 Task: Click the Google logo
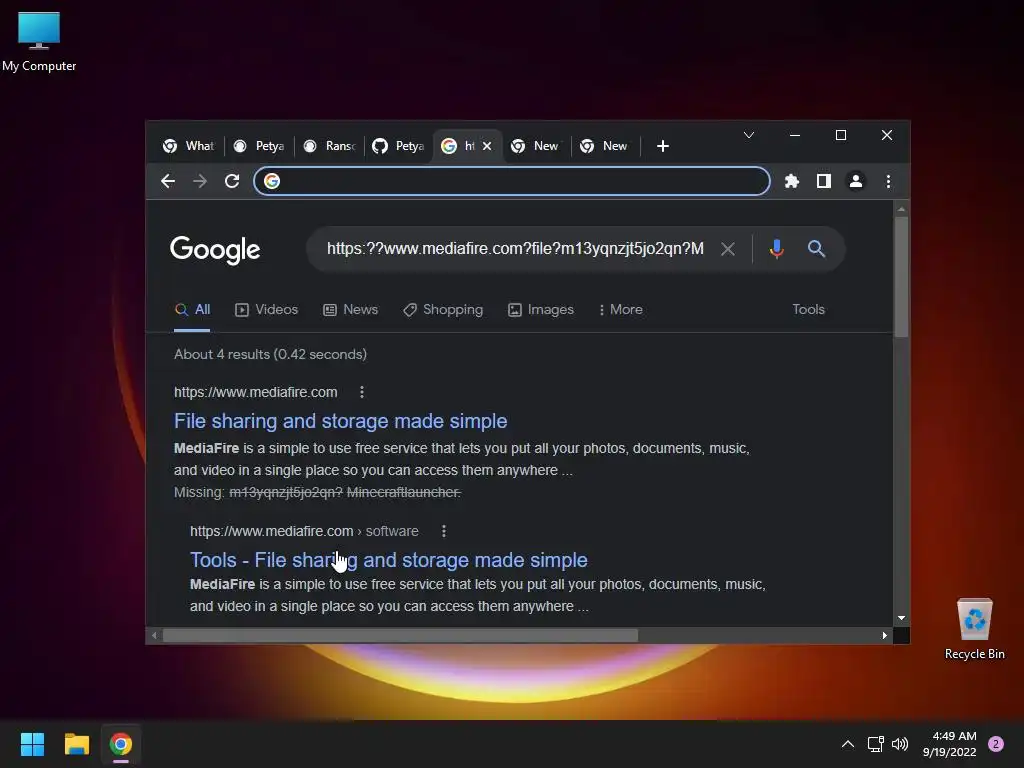(215, 249)
